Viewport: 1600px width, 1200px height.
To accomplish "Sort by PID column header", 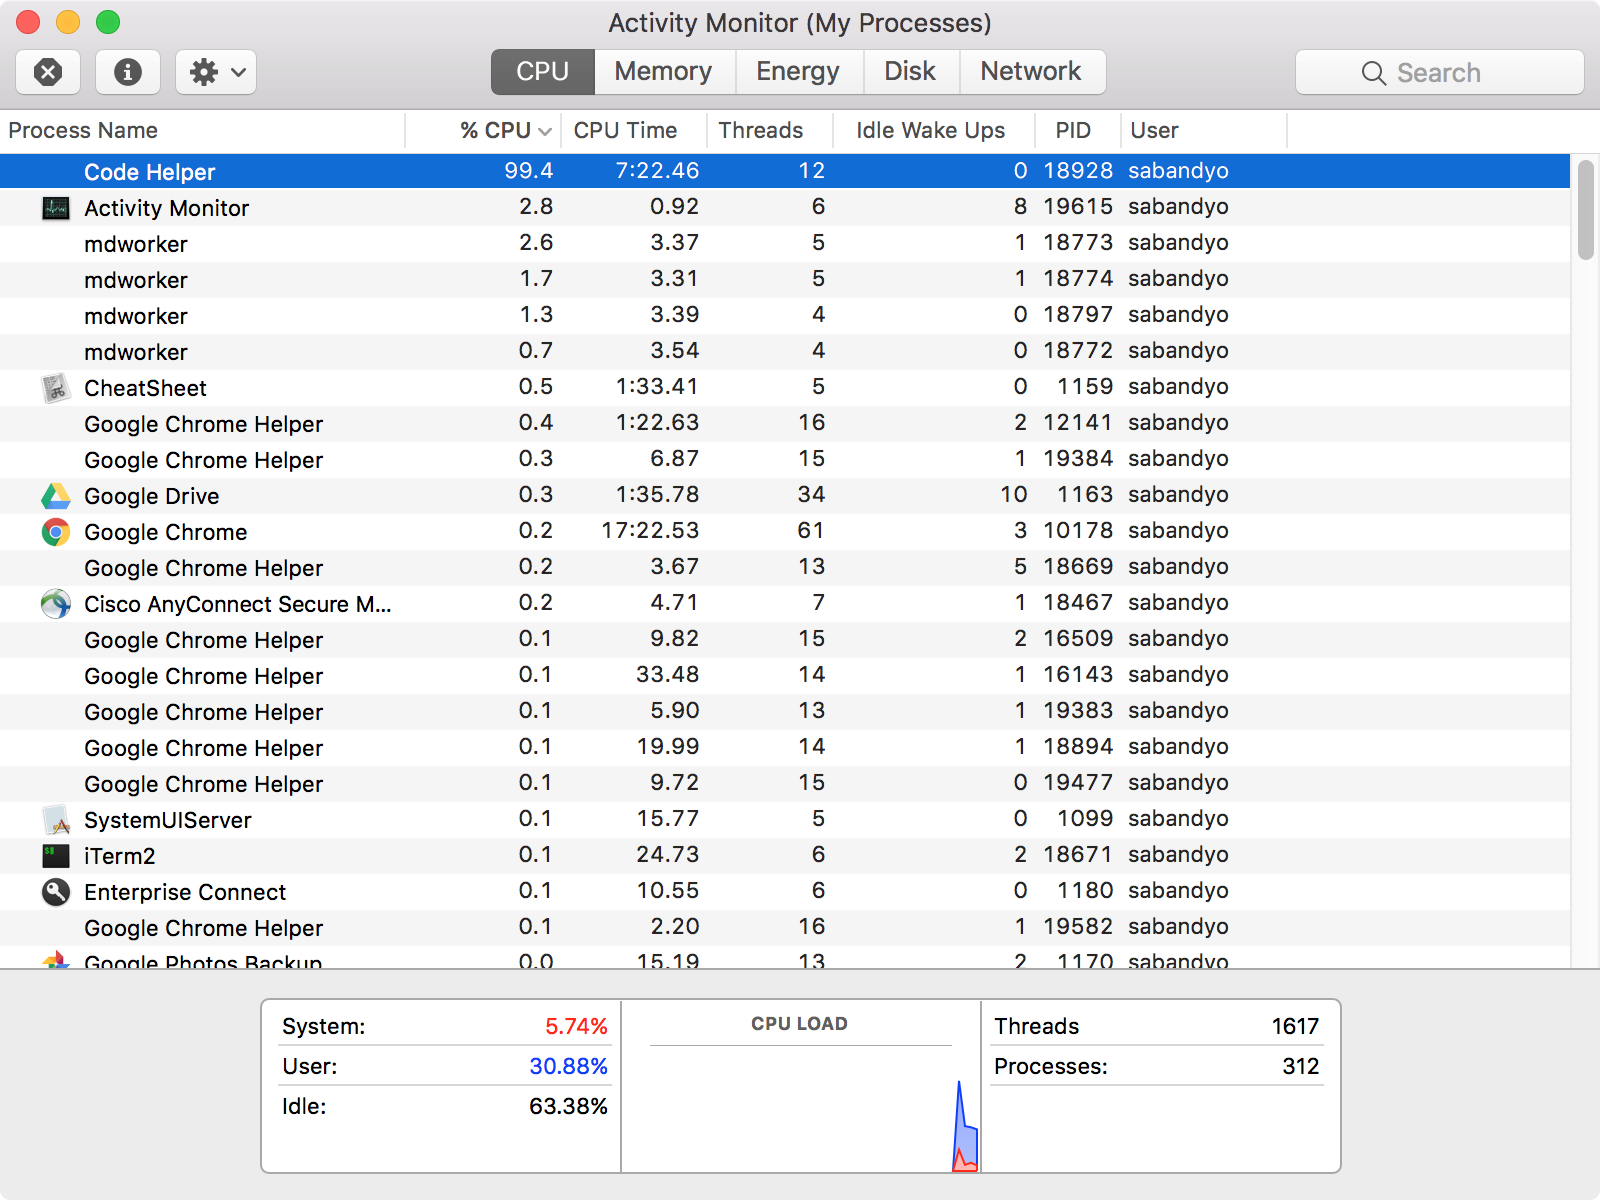I will [x=1077, y=131].
